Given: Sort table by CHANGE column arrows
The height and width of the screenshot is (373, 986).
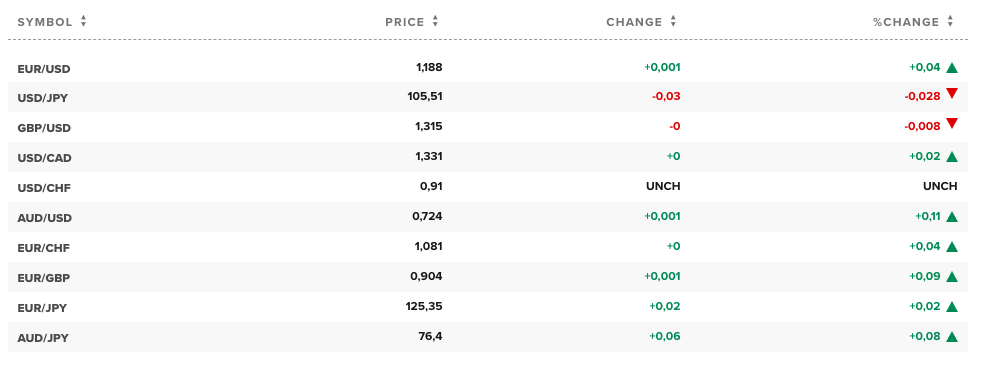Looking at the screenshot, I should (x=673, y=21).
